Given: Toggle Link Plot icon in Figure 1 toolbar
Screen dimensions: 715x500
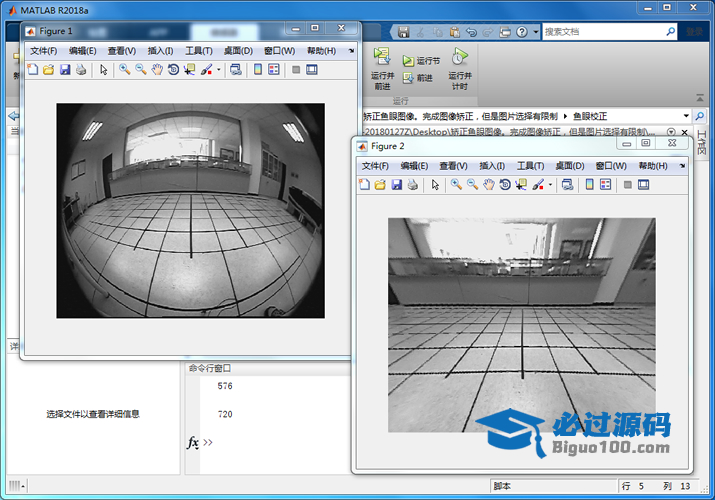Looking at the screenshot, I should point(235,70).
